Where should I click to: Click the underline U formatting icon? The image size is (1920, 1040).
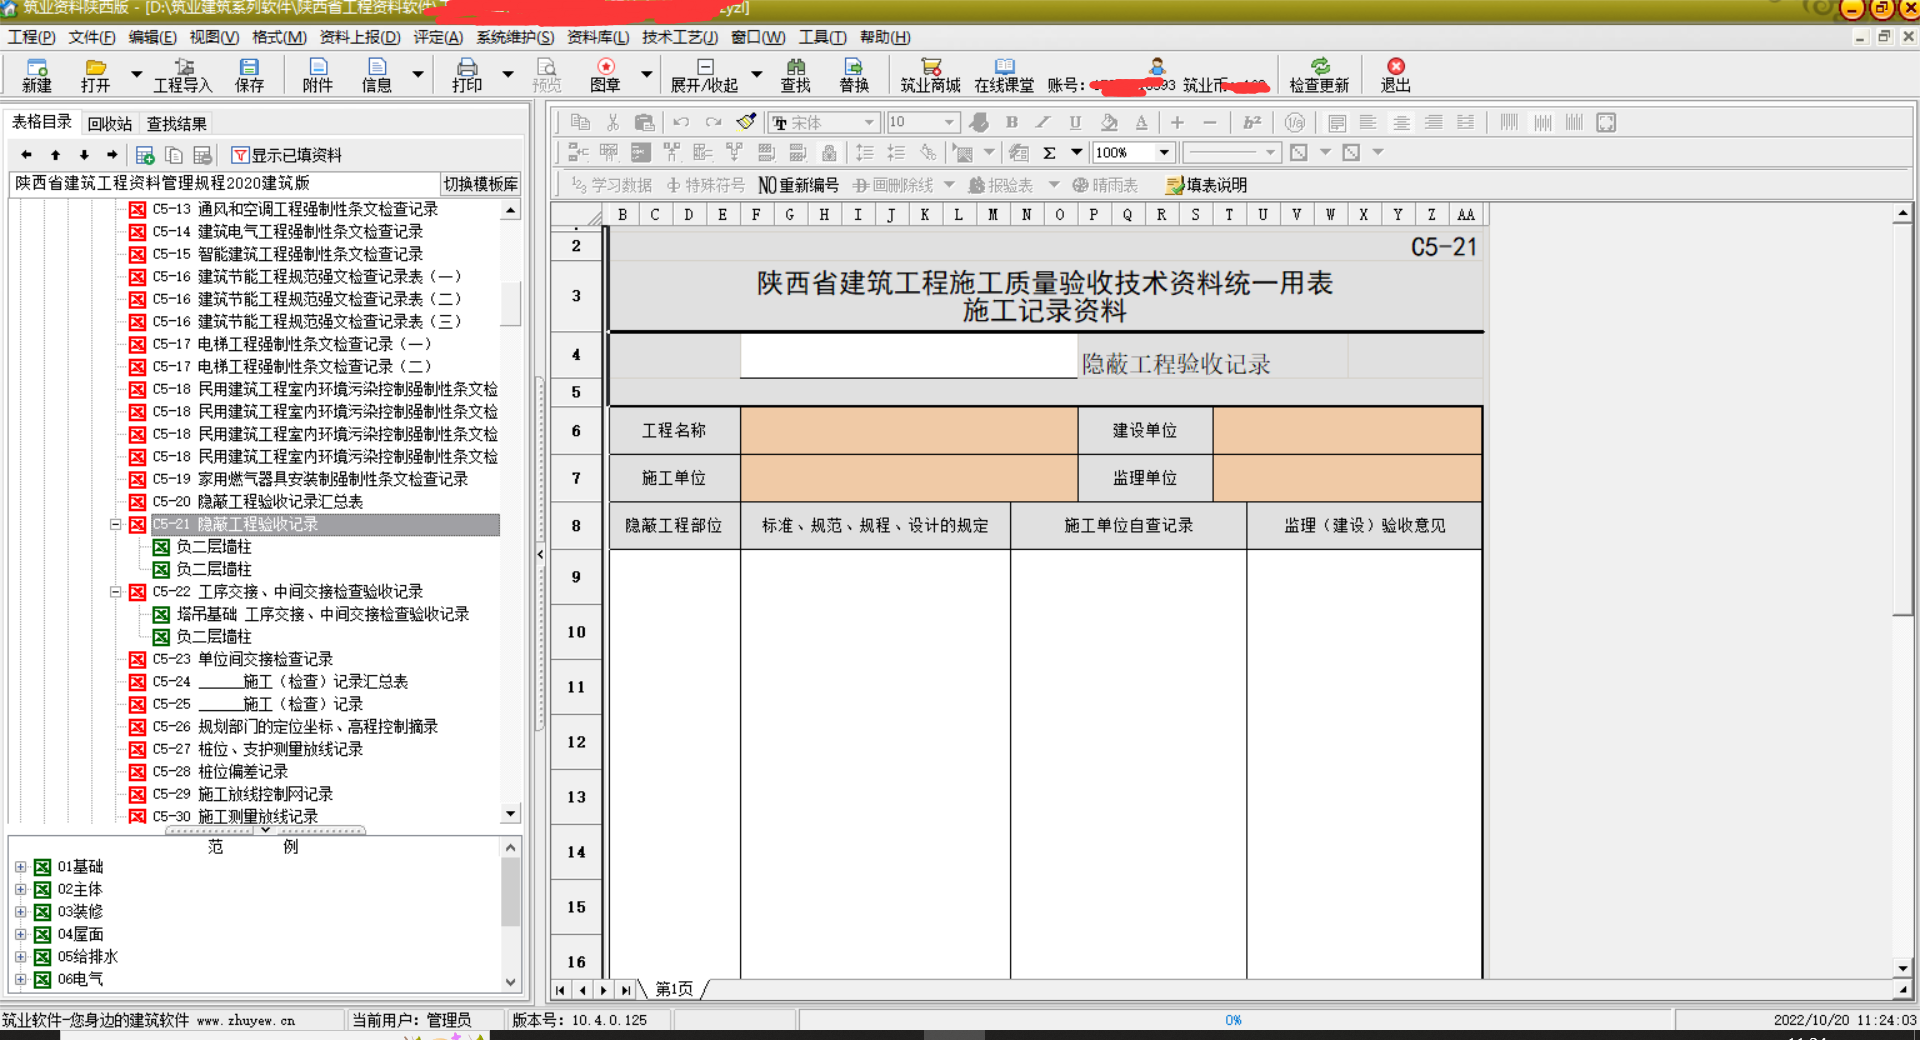click(x=1076, y=122)
